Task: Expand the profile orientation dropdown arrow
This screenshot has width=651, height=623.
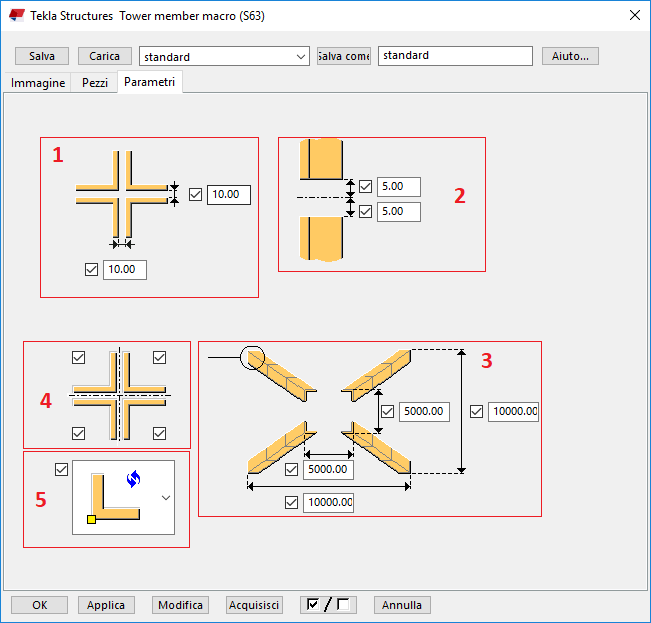Action: [165, 497]
